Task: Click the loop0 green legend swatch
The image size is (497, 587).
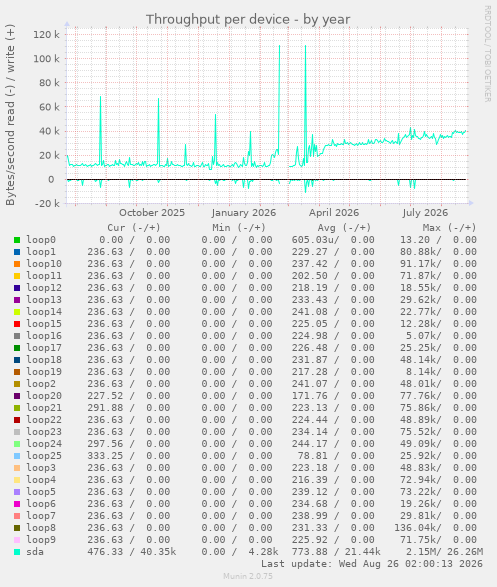Action: pos(17,240)
